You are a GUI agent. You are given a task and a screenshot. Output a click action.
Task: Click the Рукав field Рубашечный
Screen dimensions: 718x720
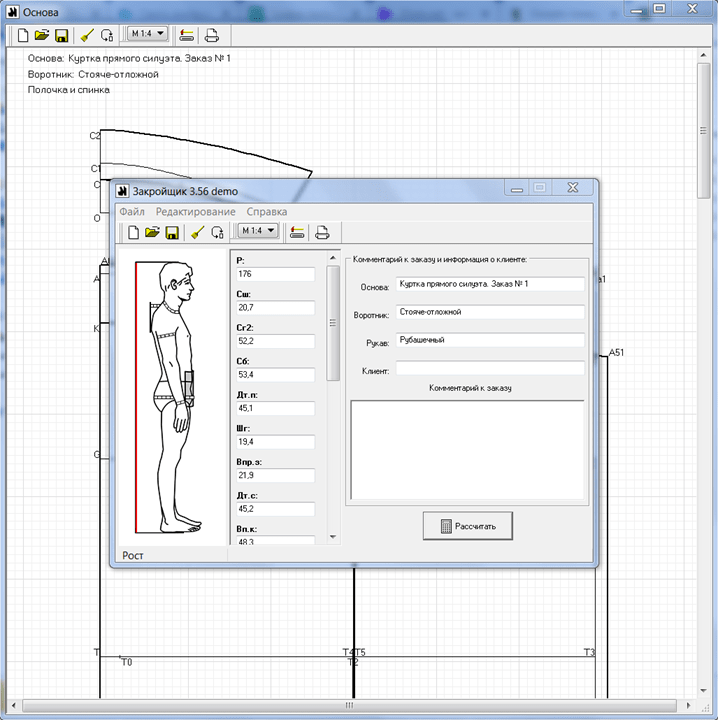click(490, 340)
